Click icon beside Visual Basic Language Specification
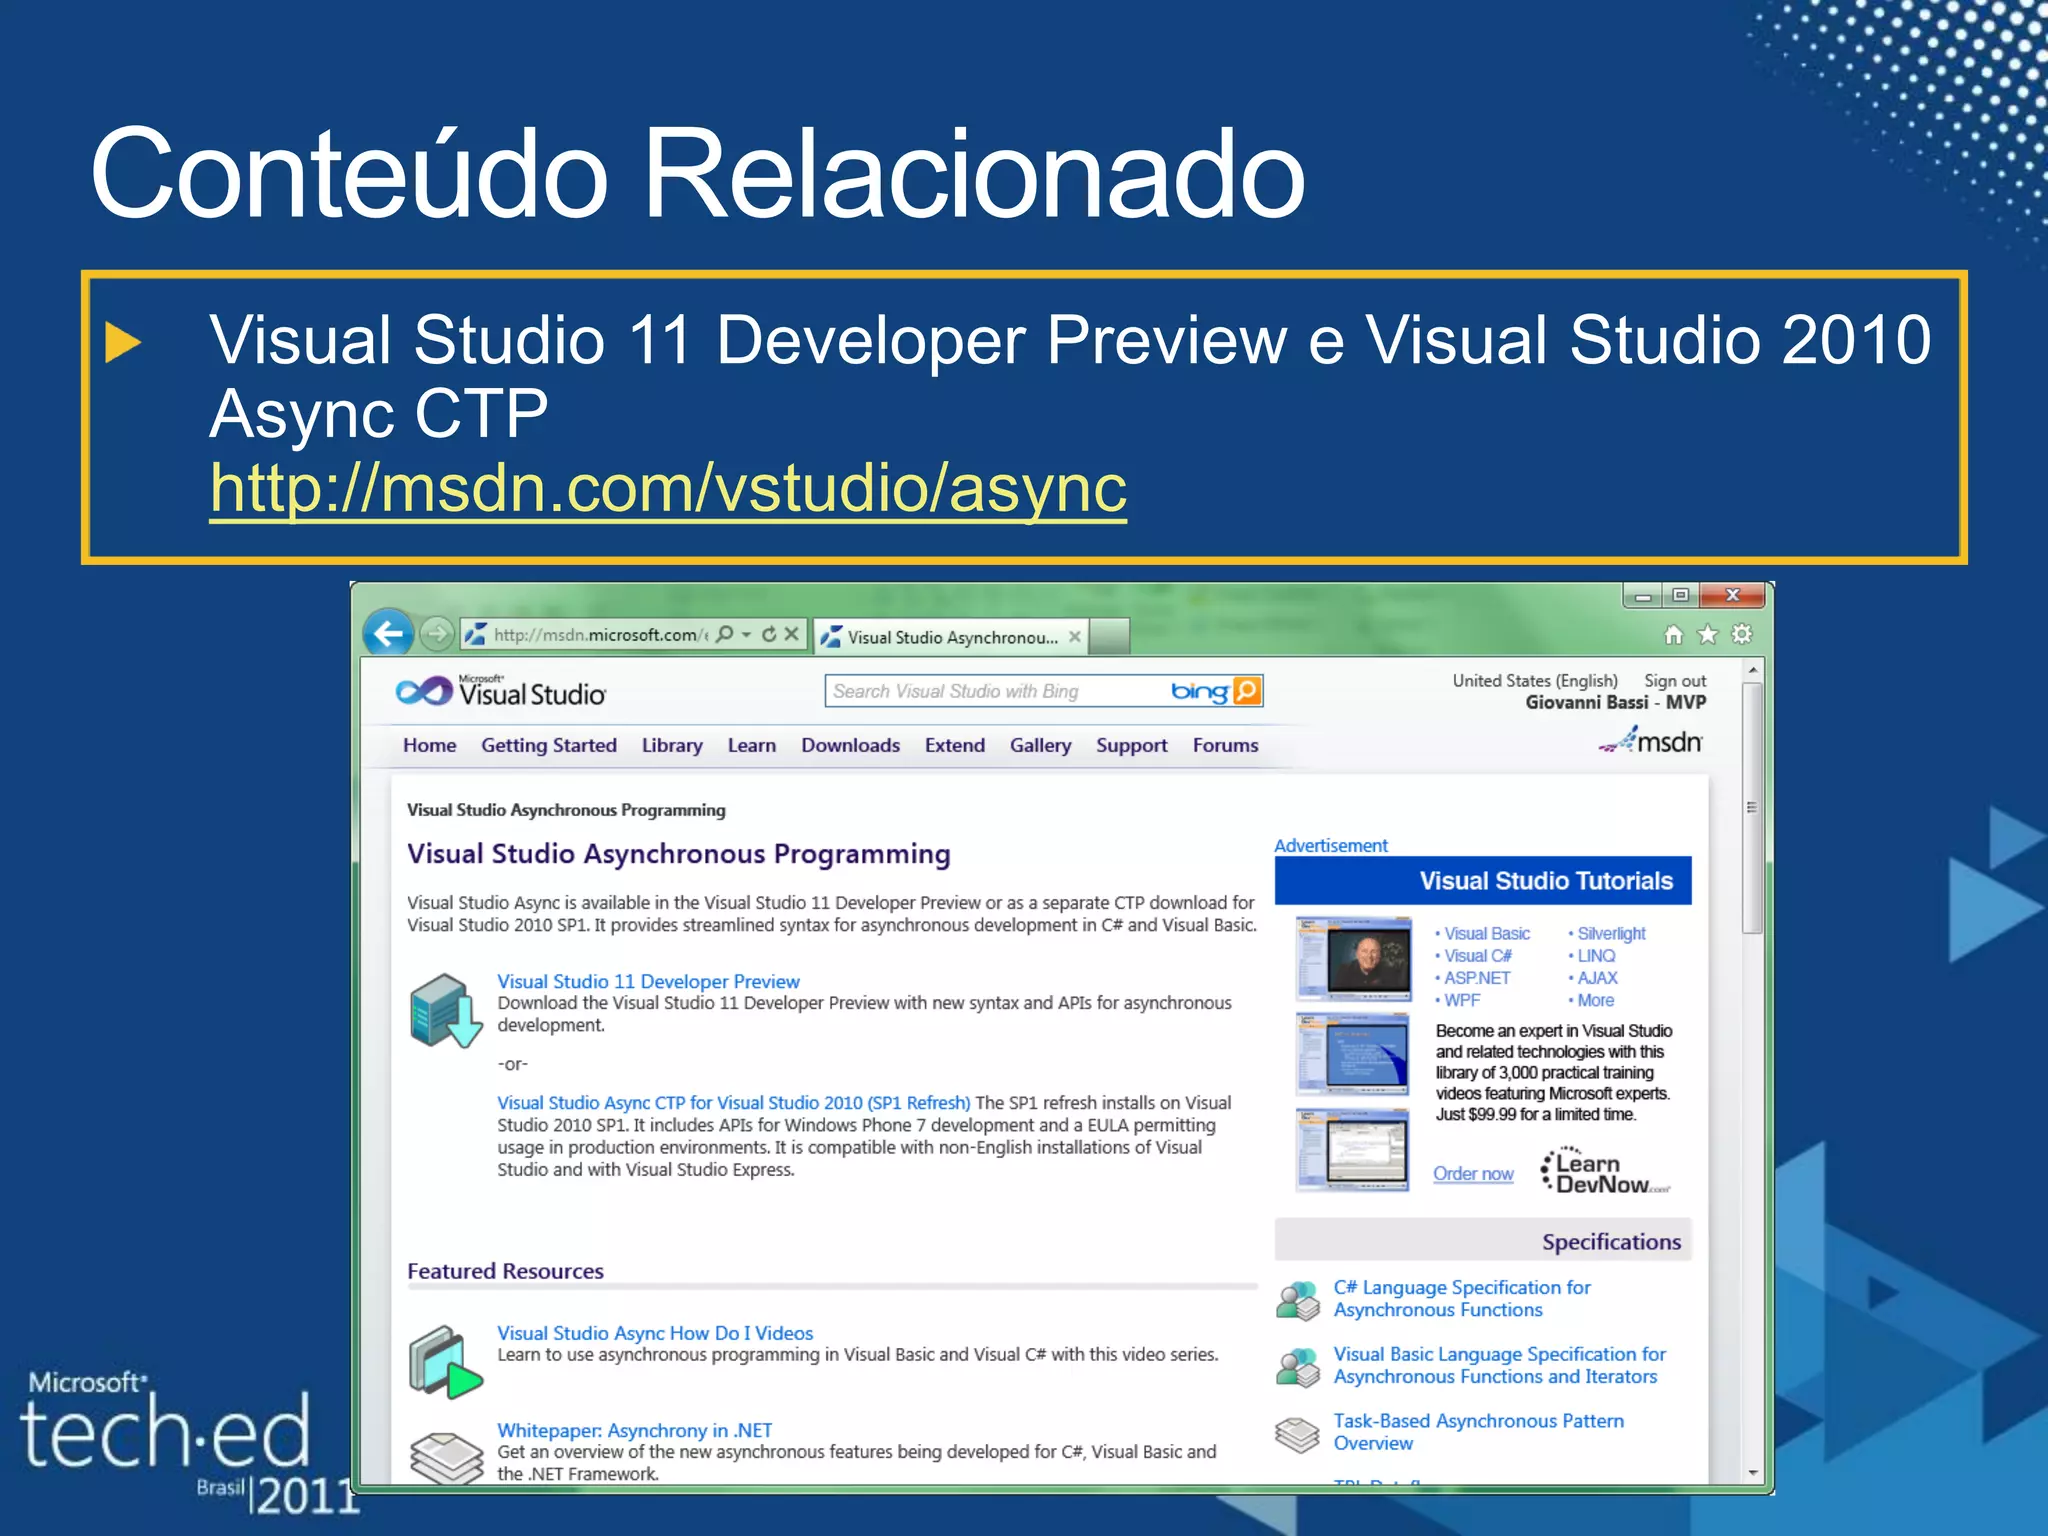 [1298, 1367]
